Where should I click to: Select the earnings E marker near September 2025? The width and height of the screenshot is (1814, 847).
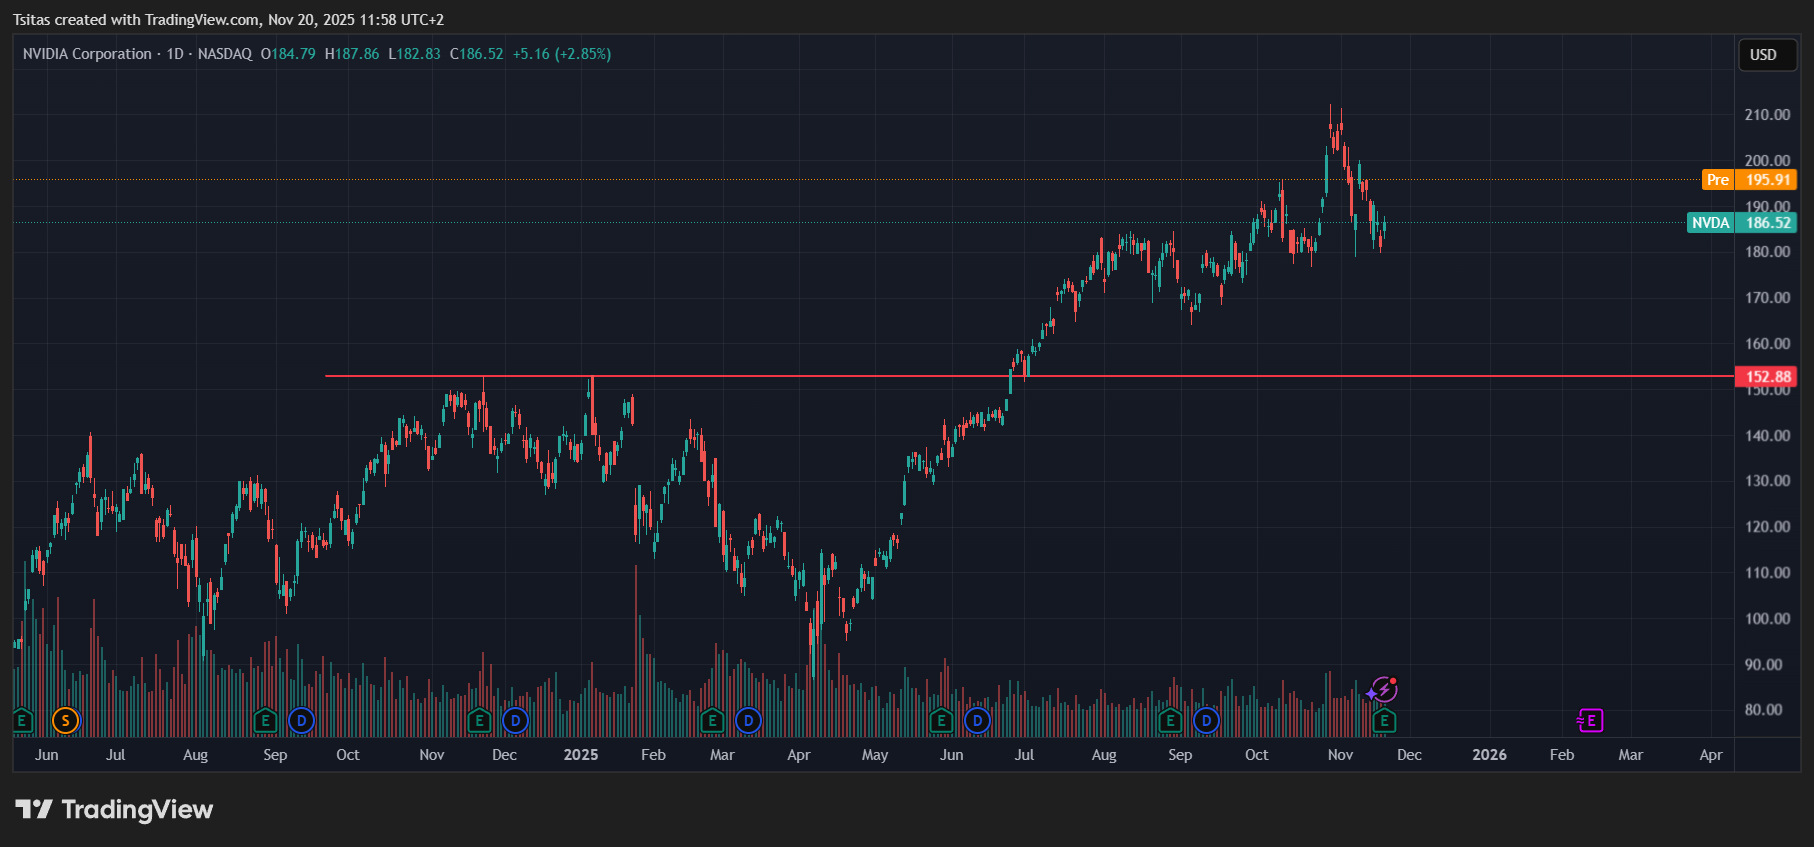(x=1170, y=720)
